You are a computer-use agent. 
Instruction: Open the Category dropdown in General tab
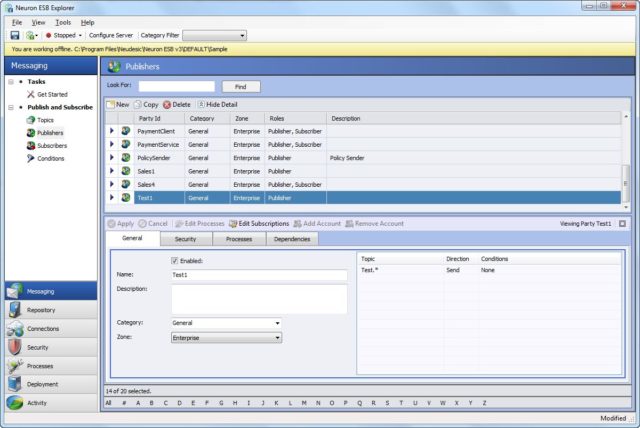coord(226,323)
